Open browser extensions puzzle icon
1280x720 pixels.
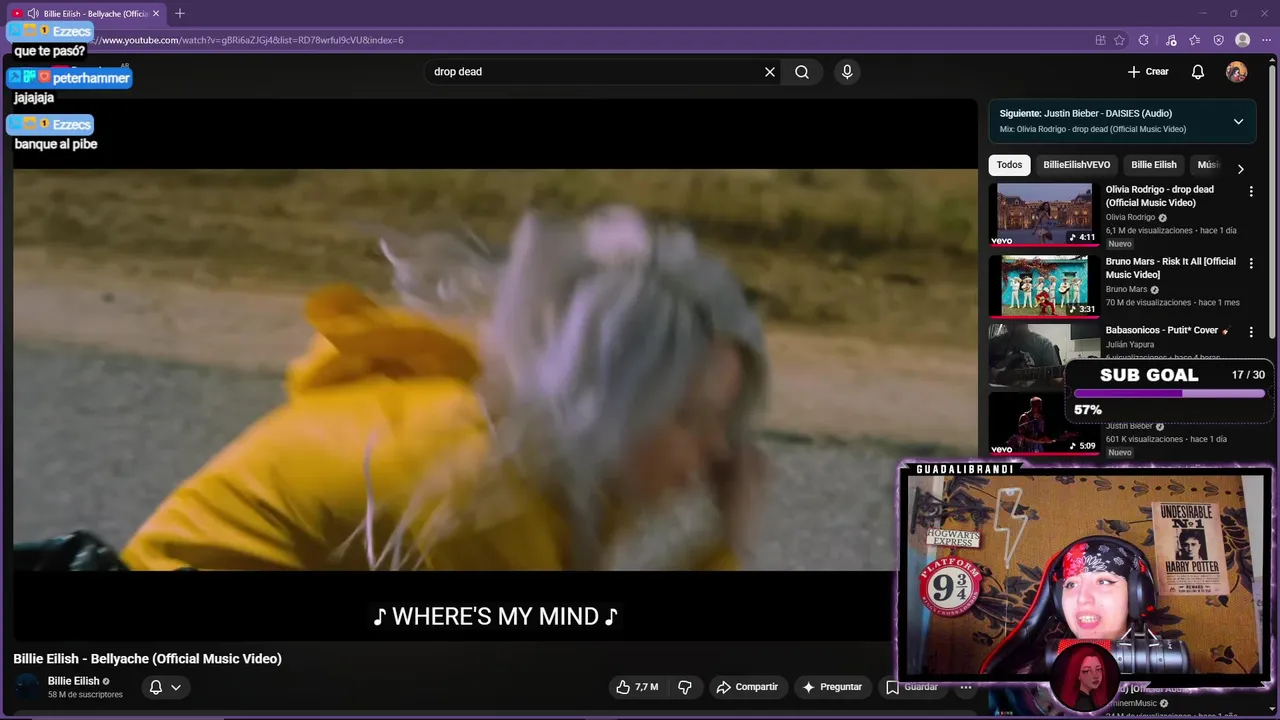(x=1144, y=40)
